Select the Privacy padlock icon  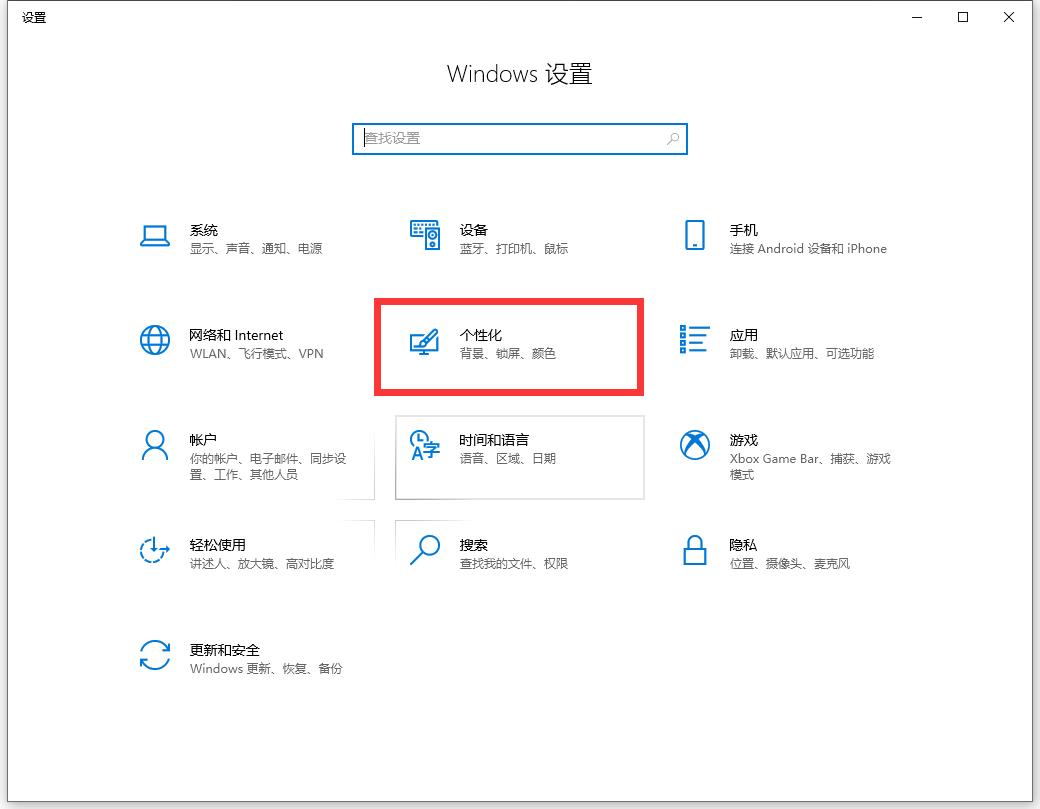click(x=694, y=550)
